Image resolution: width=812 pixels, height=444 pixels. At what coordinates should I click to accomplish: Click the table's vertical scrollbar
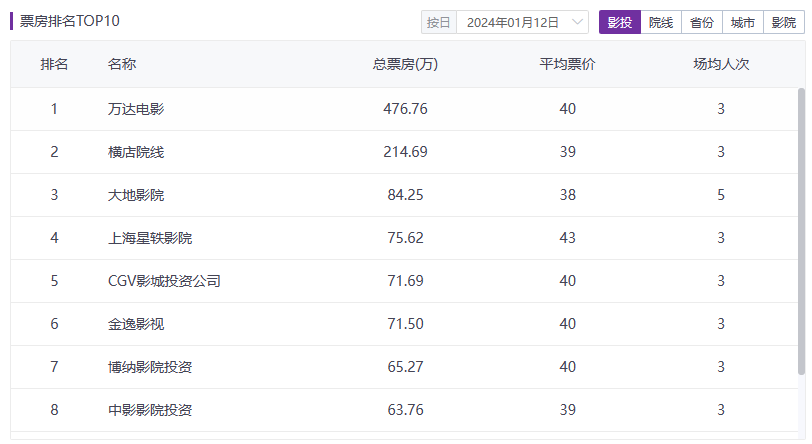point(801,230)
